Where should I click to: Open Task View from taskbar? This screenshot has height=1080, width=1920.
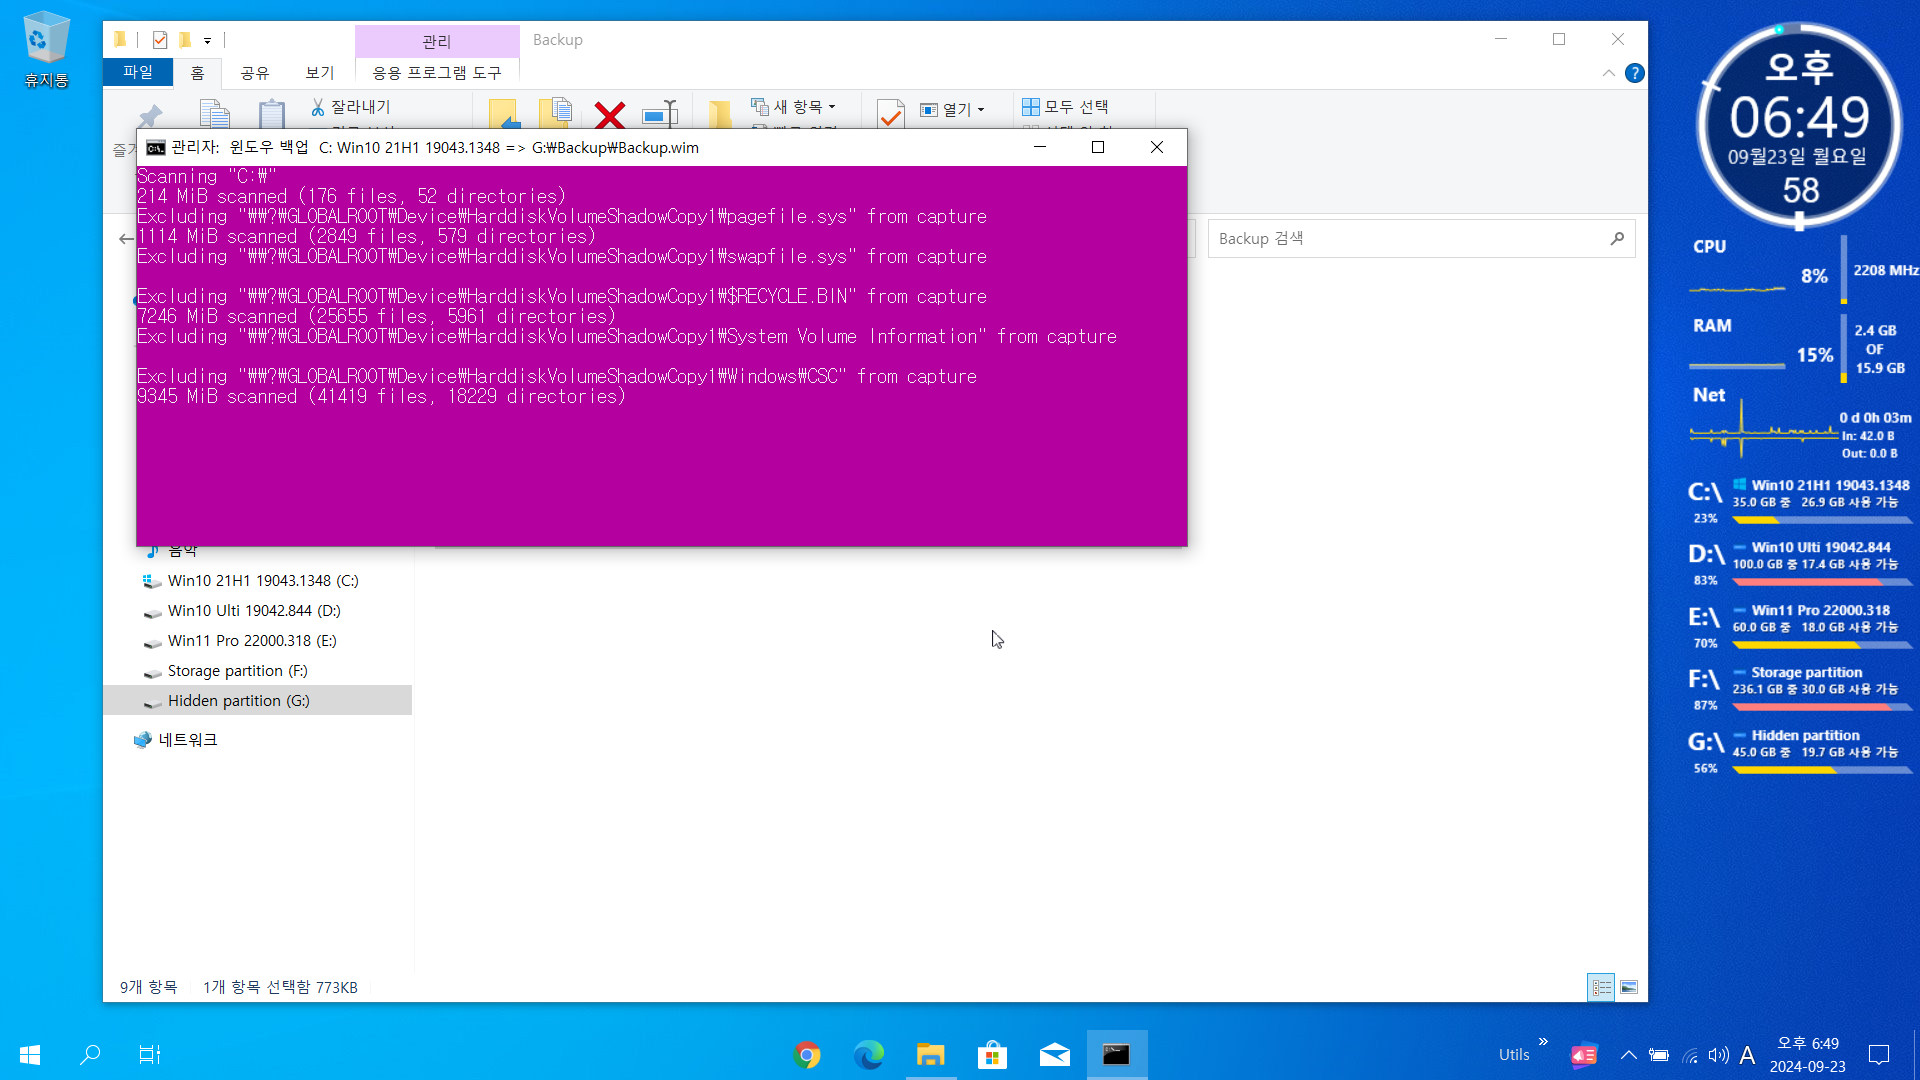click(149, 1055)
